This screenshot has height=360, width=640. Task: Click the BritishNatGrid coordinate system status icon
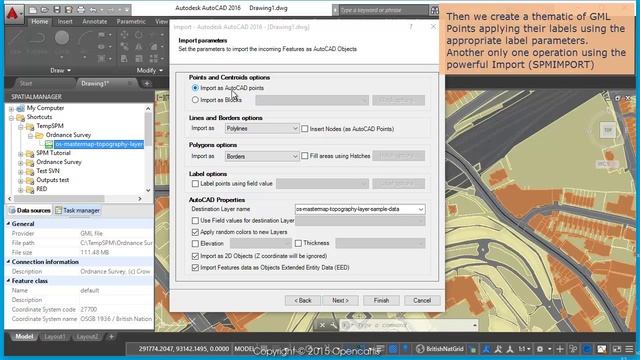(440, 349)
